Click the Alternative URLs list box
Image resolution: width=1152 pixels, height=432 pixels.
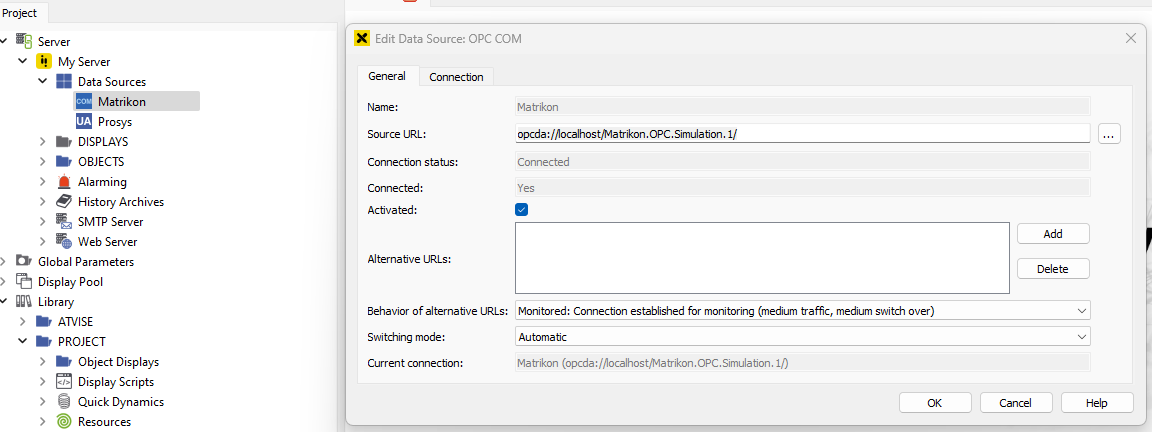[763, 259]
